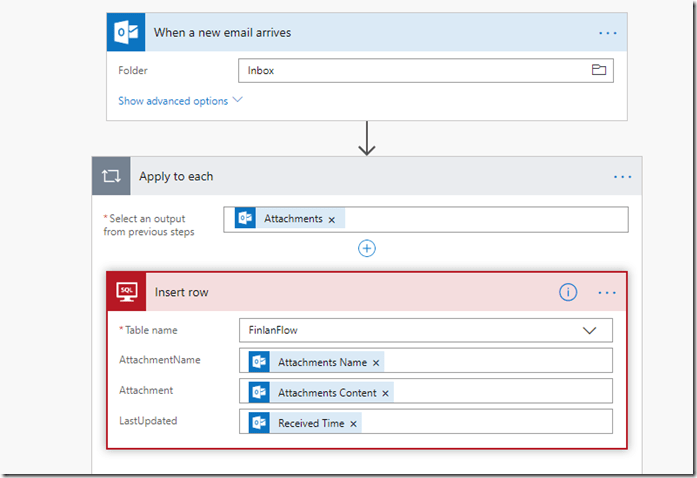The image size is (697, 478).
Task: Open the Table name dropdown
Action: [x=590, y=330]
